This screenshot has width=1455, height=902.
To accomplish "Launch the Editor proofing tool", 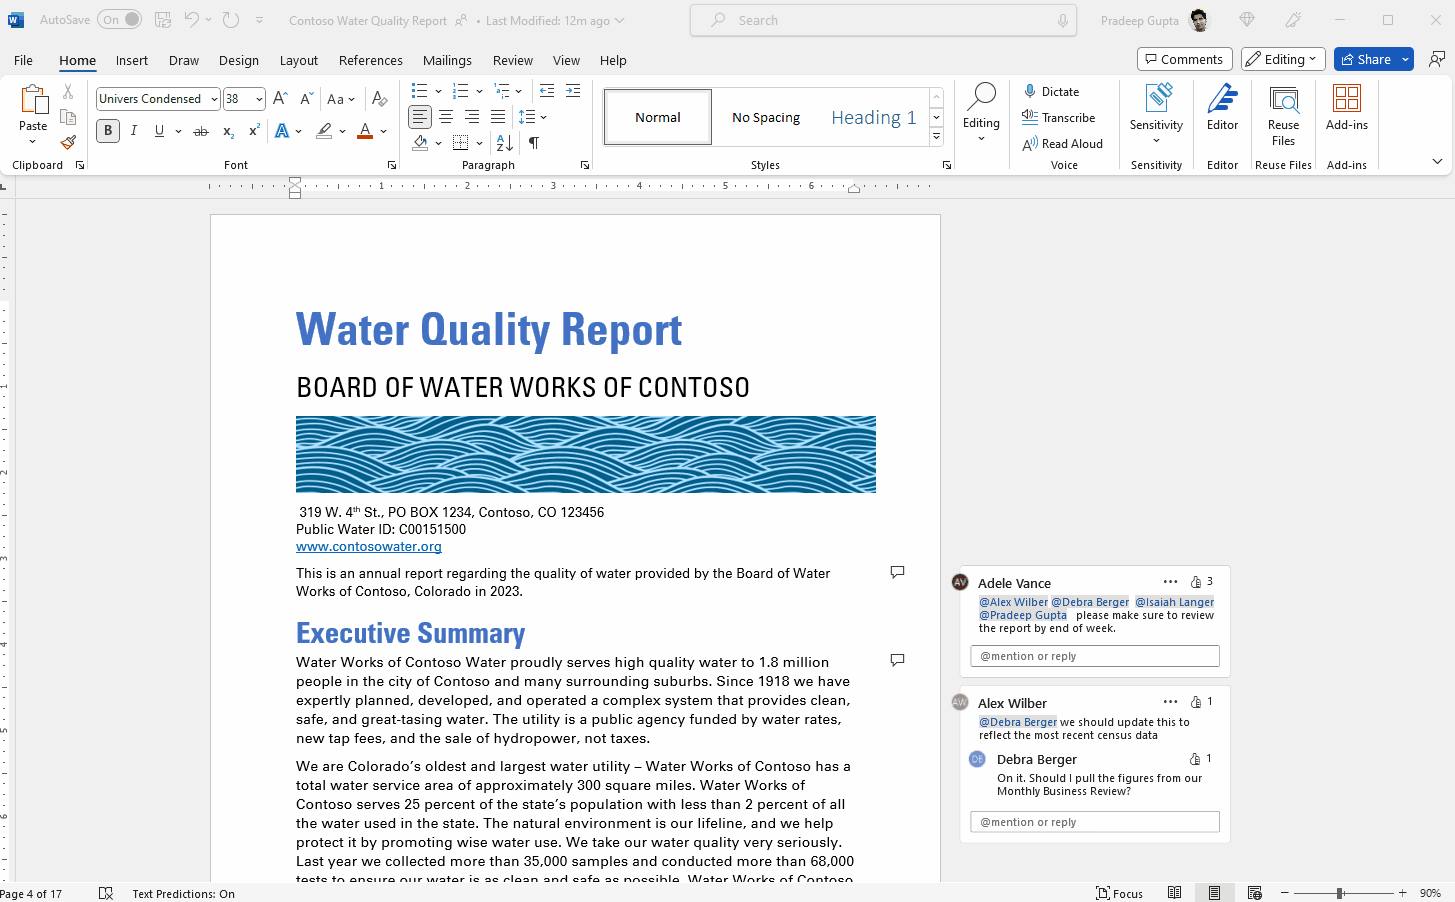I will 1222,108.
